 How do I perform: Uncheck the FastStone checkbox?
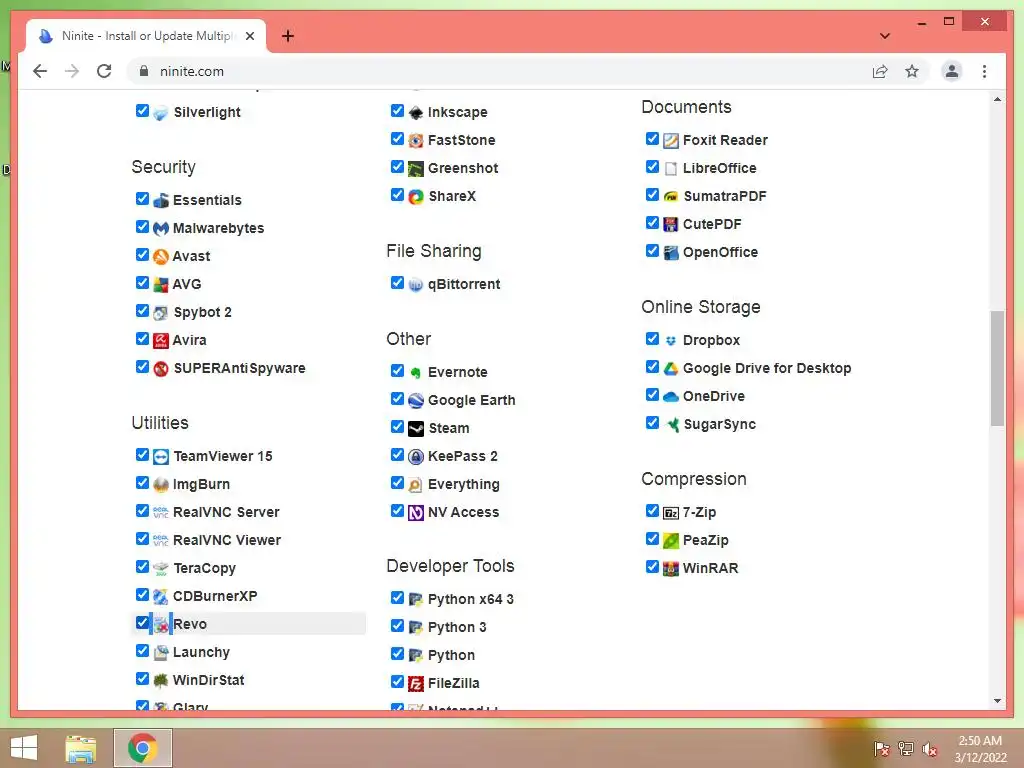[397, 138]
